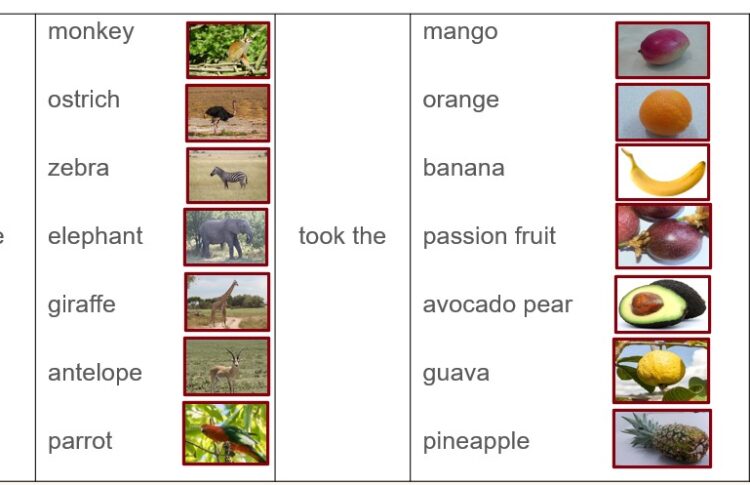The height and width of the screenshot is (485, 750).
Task: Click the word 'giraffe'
Action: tap(82, 305)
